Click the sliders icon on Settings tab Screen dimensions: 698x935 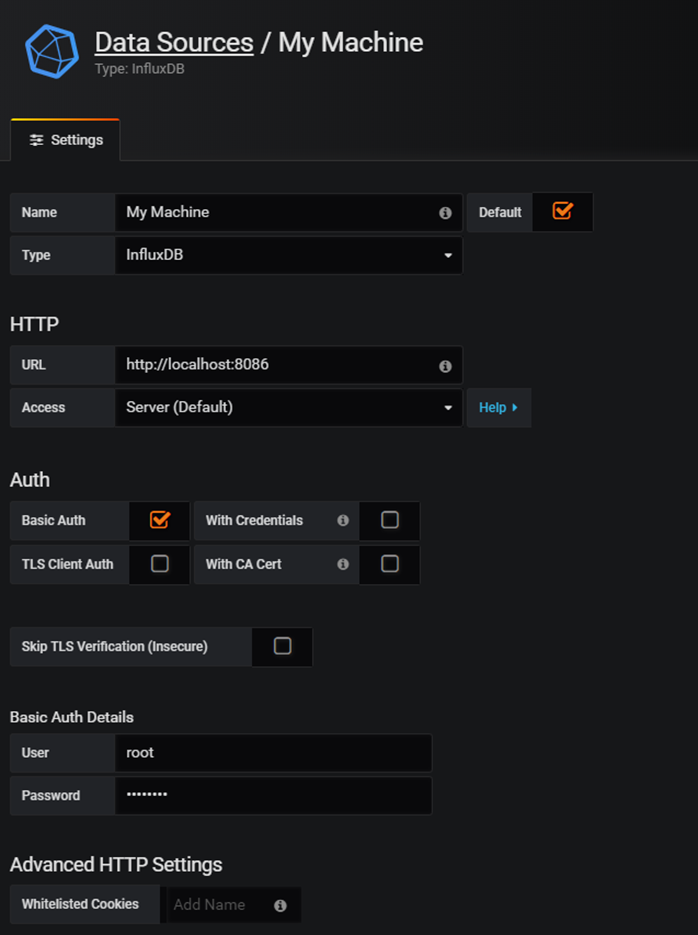click(x=36, y=140)
